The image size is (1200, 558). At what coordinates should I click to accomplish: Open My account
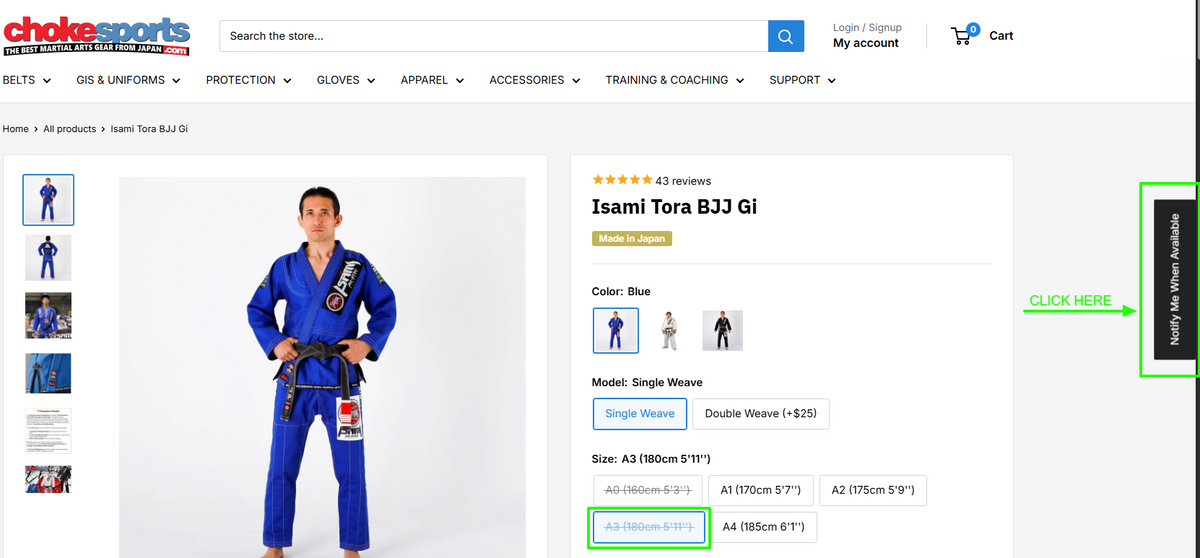[866, 43]
